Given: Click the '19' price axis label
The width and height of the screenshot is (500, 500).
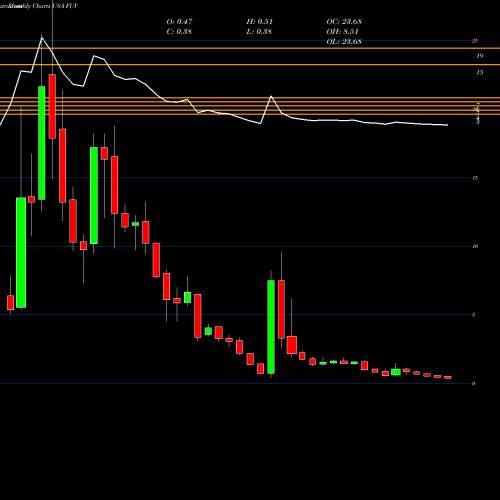Looking at the screenshot, I should [480, 56].
